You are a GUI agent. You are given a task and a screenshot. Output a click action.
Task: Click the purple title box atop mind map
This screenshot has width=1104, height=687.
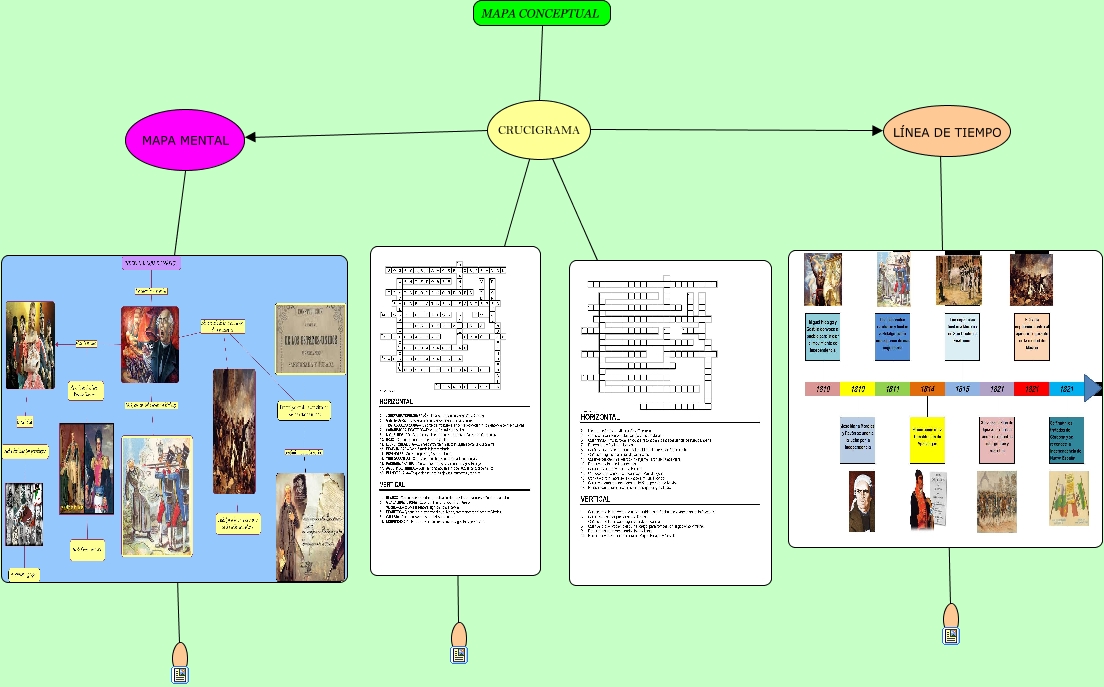pos(151,263)
